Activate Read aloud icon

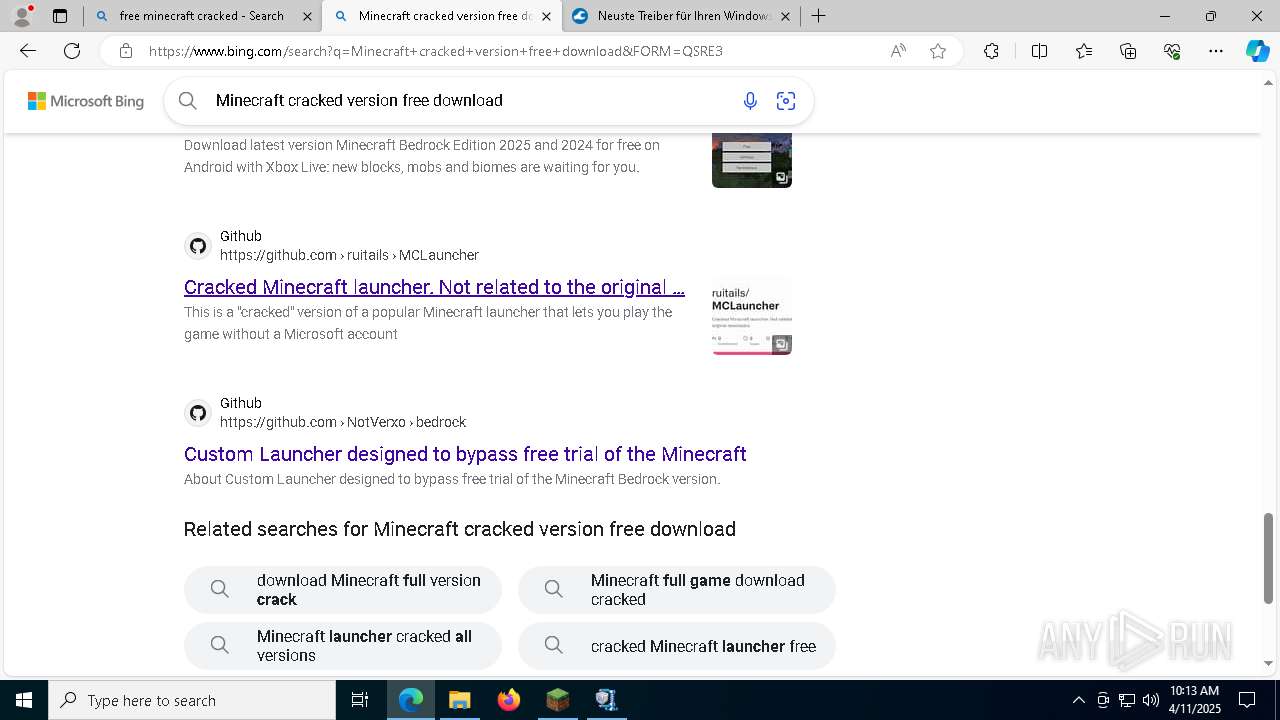pos(898,51)
